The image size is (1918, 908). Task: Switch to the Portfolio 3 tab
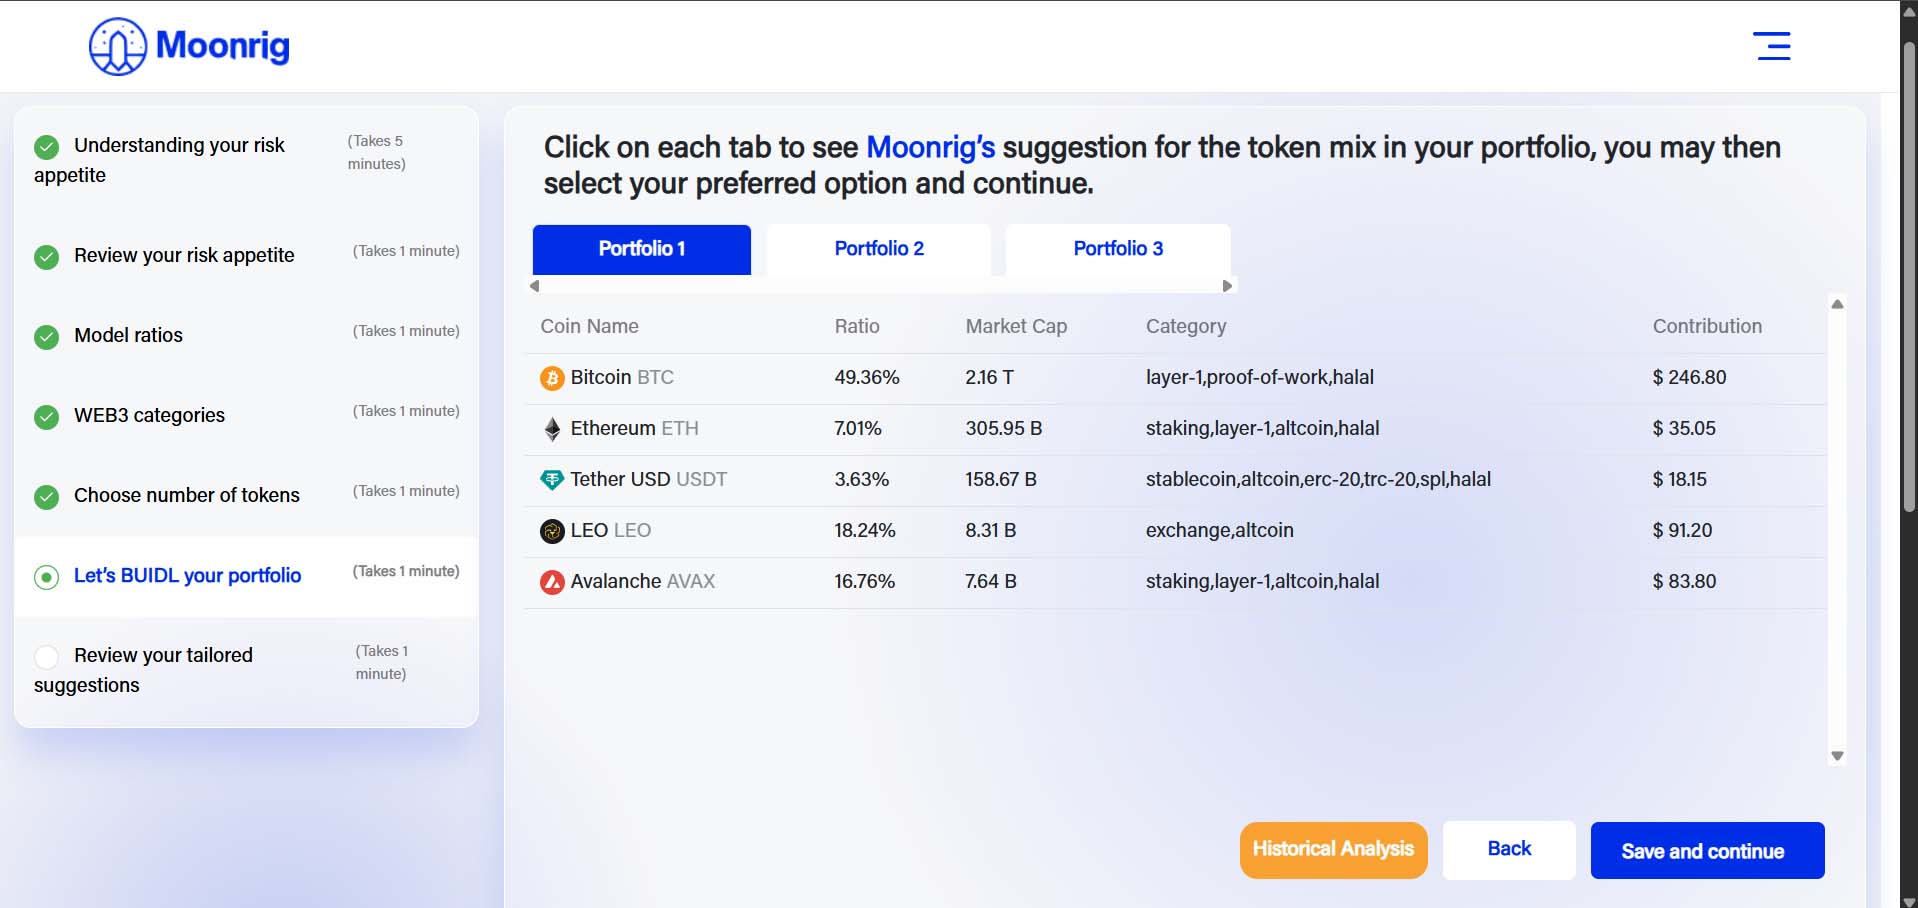(x=1118, y=249)
